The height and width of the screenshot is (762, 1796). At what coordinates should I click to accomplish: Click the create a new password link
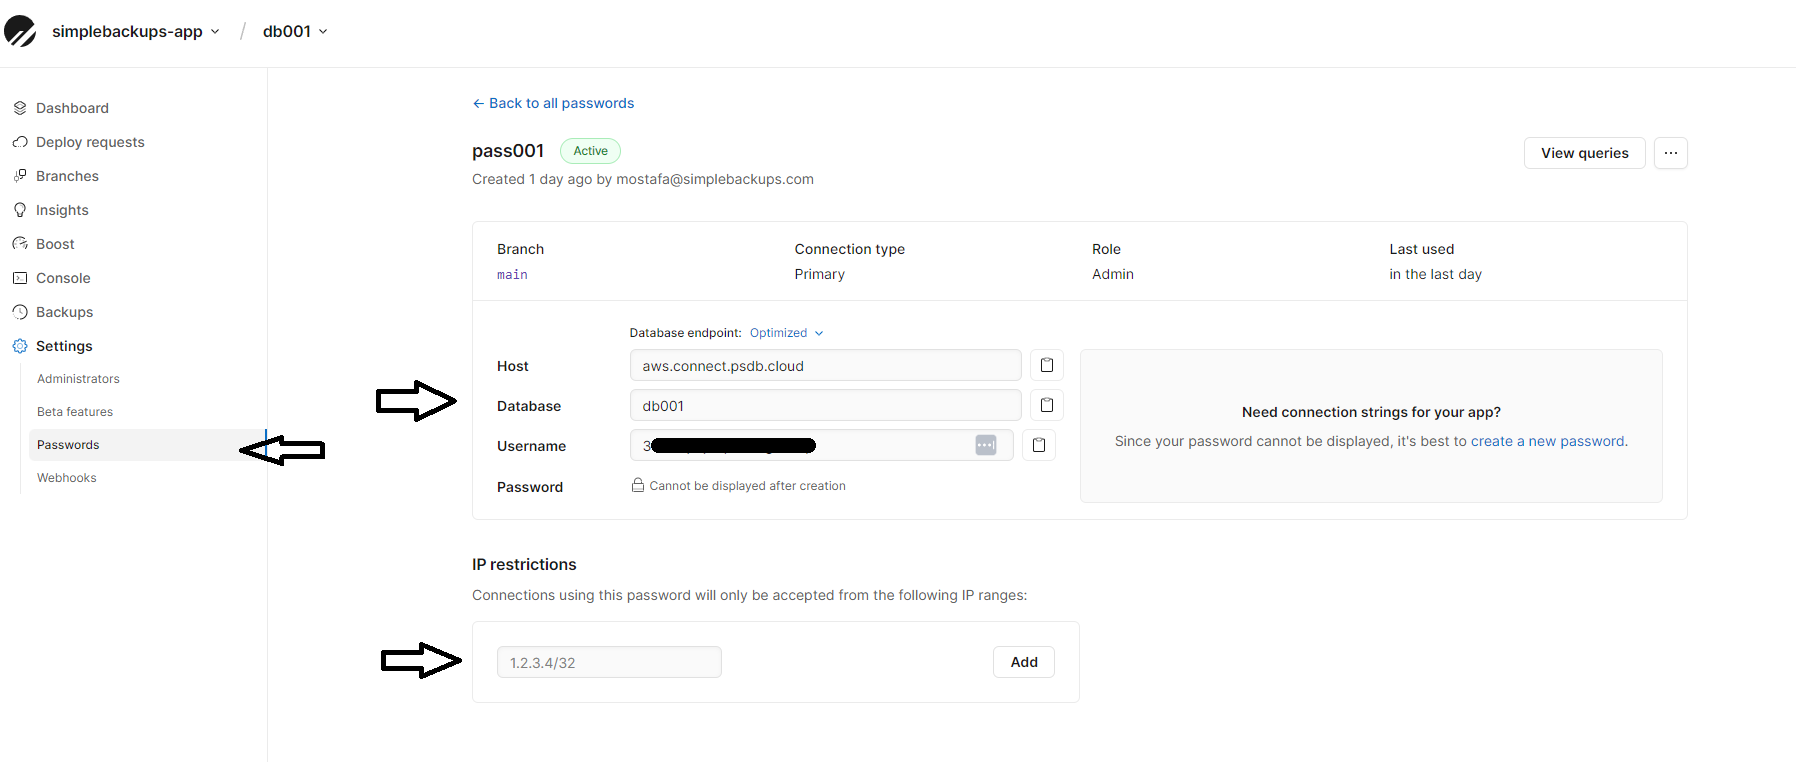pos(1547,441)
